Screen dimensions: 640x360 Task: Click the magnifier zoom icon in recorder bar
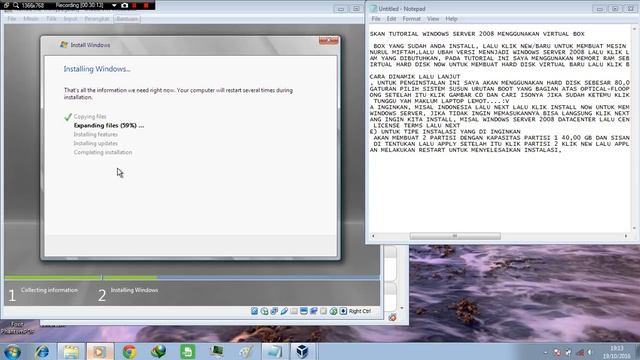[16, 5]
